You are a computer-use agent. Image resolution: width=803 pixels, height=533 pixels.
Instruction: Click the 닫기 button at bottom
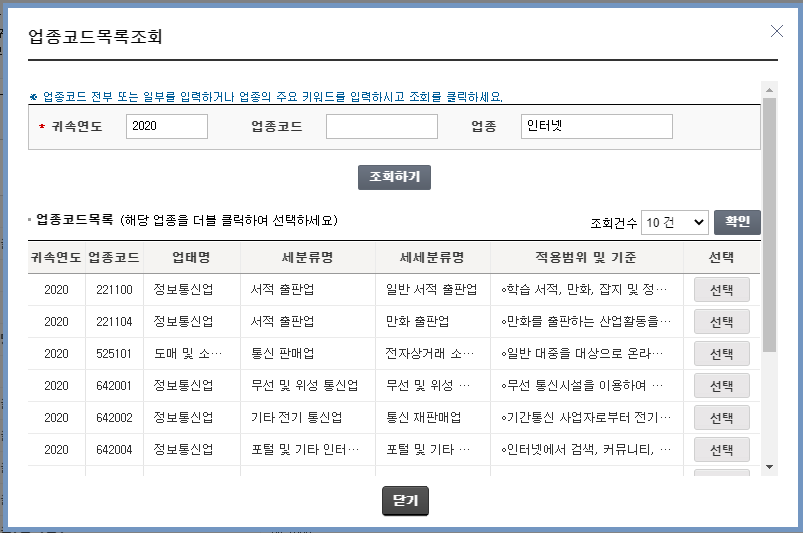click(405, 501)
